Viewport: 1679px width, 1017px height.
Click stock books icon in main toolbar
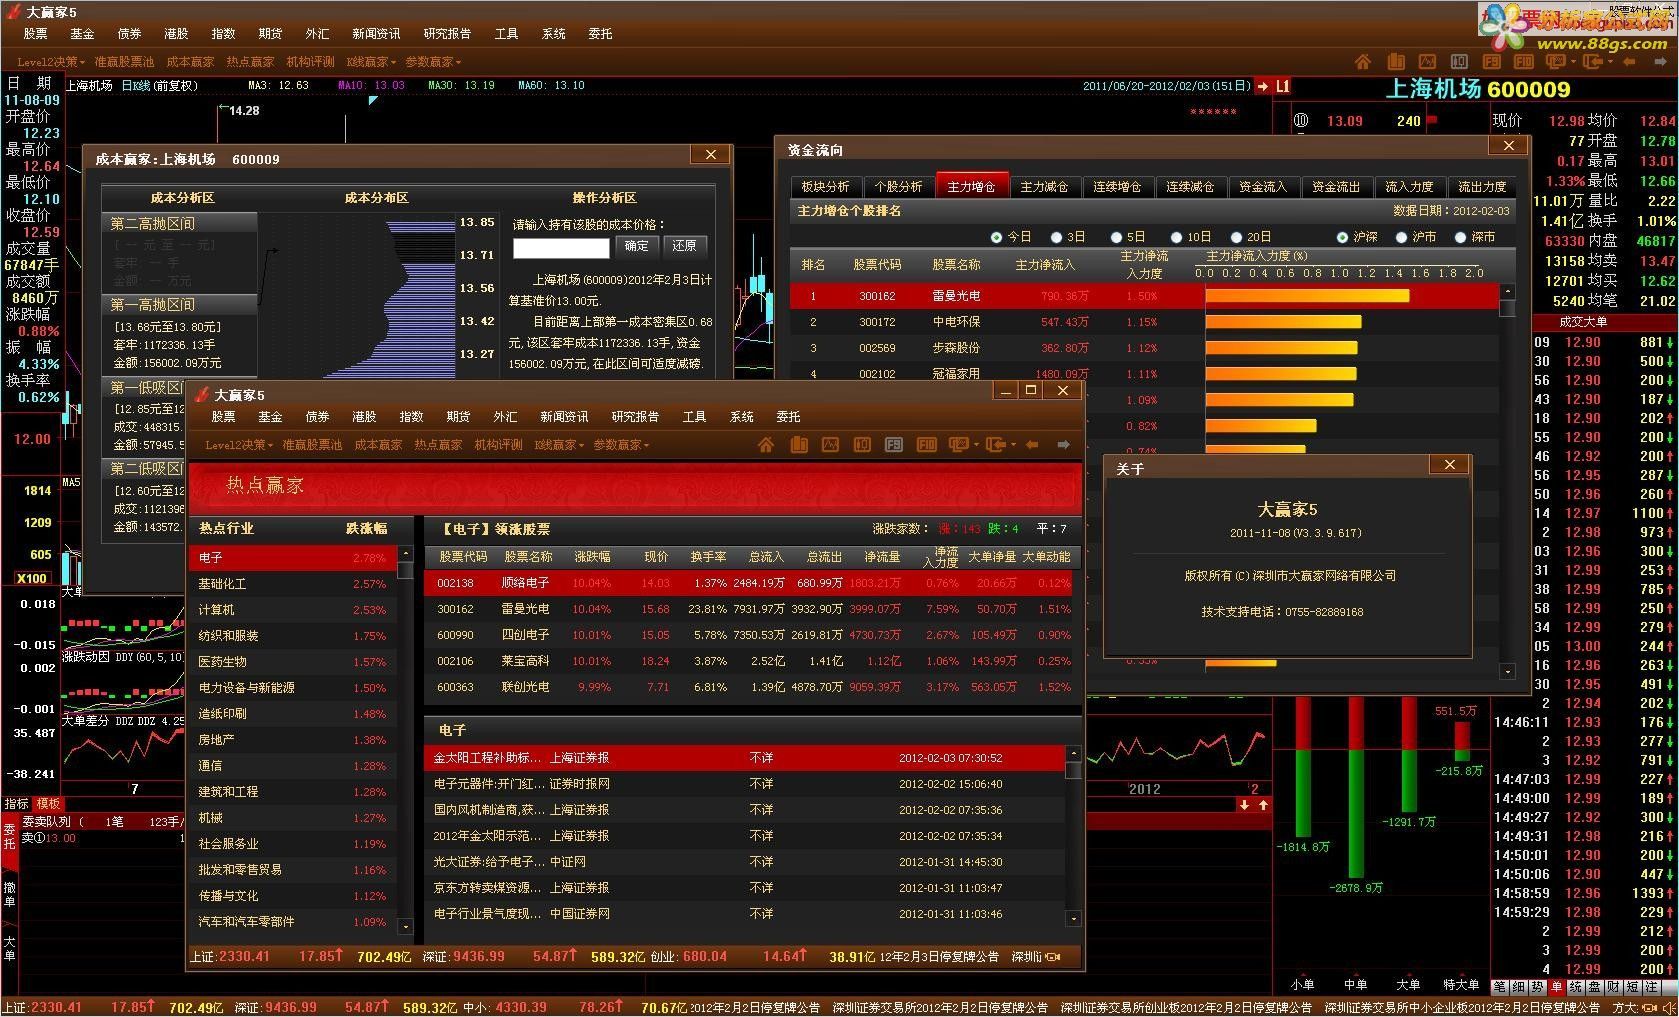pyautogui.click(x=1395, y=62)
